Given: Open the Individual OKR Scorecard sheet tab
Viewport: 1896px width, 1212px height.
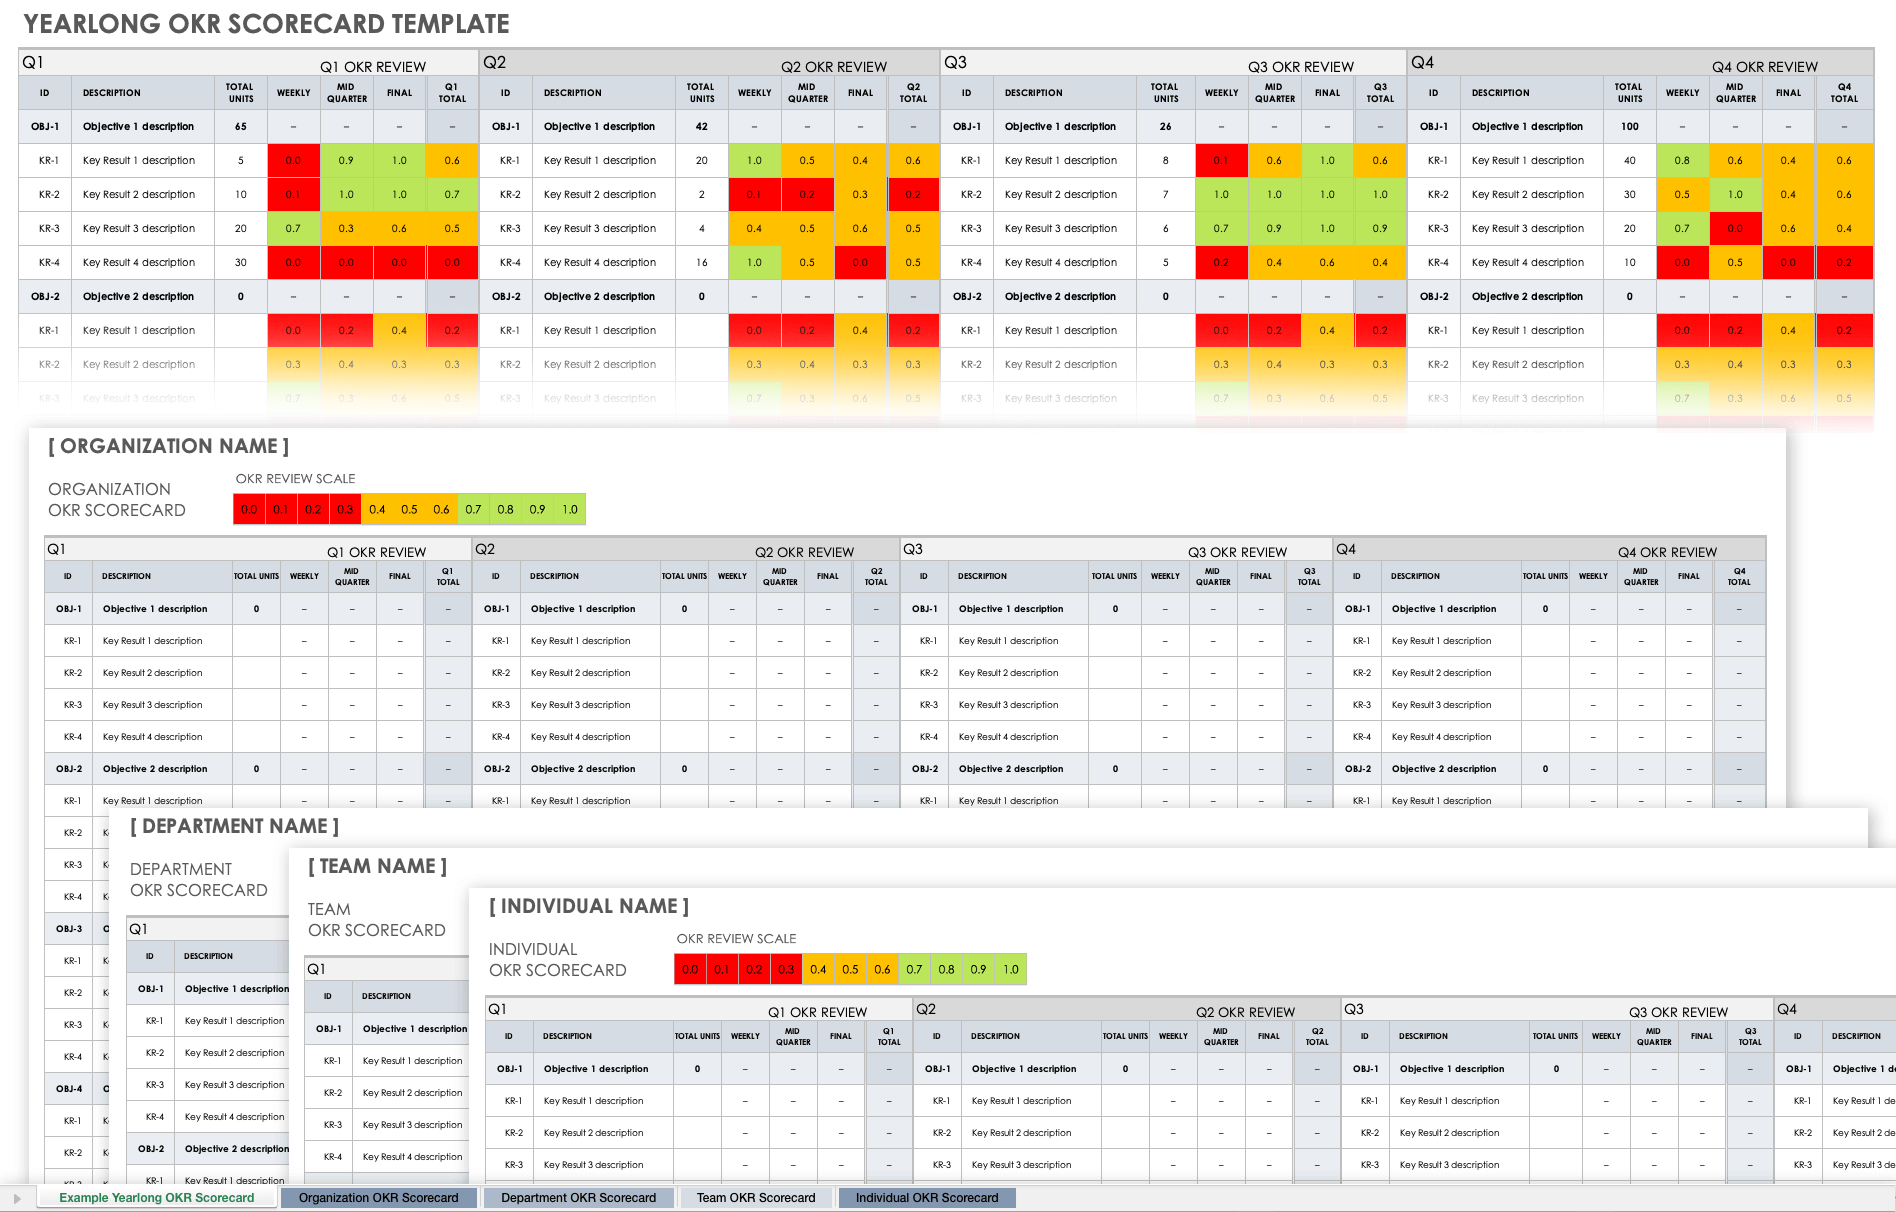Looking at the screenshot, I should pyautogui.click(x=926, y=1198).
